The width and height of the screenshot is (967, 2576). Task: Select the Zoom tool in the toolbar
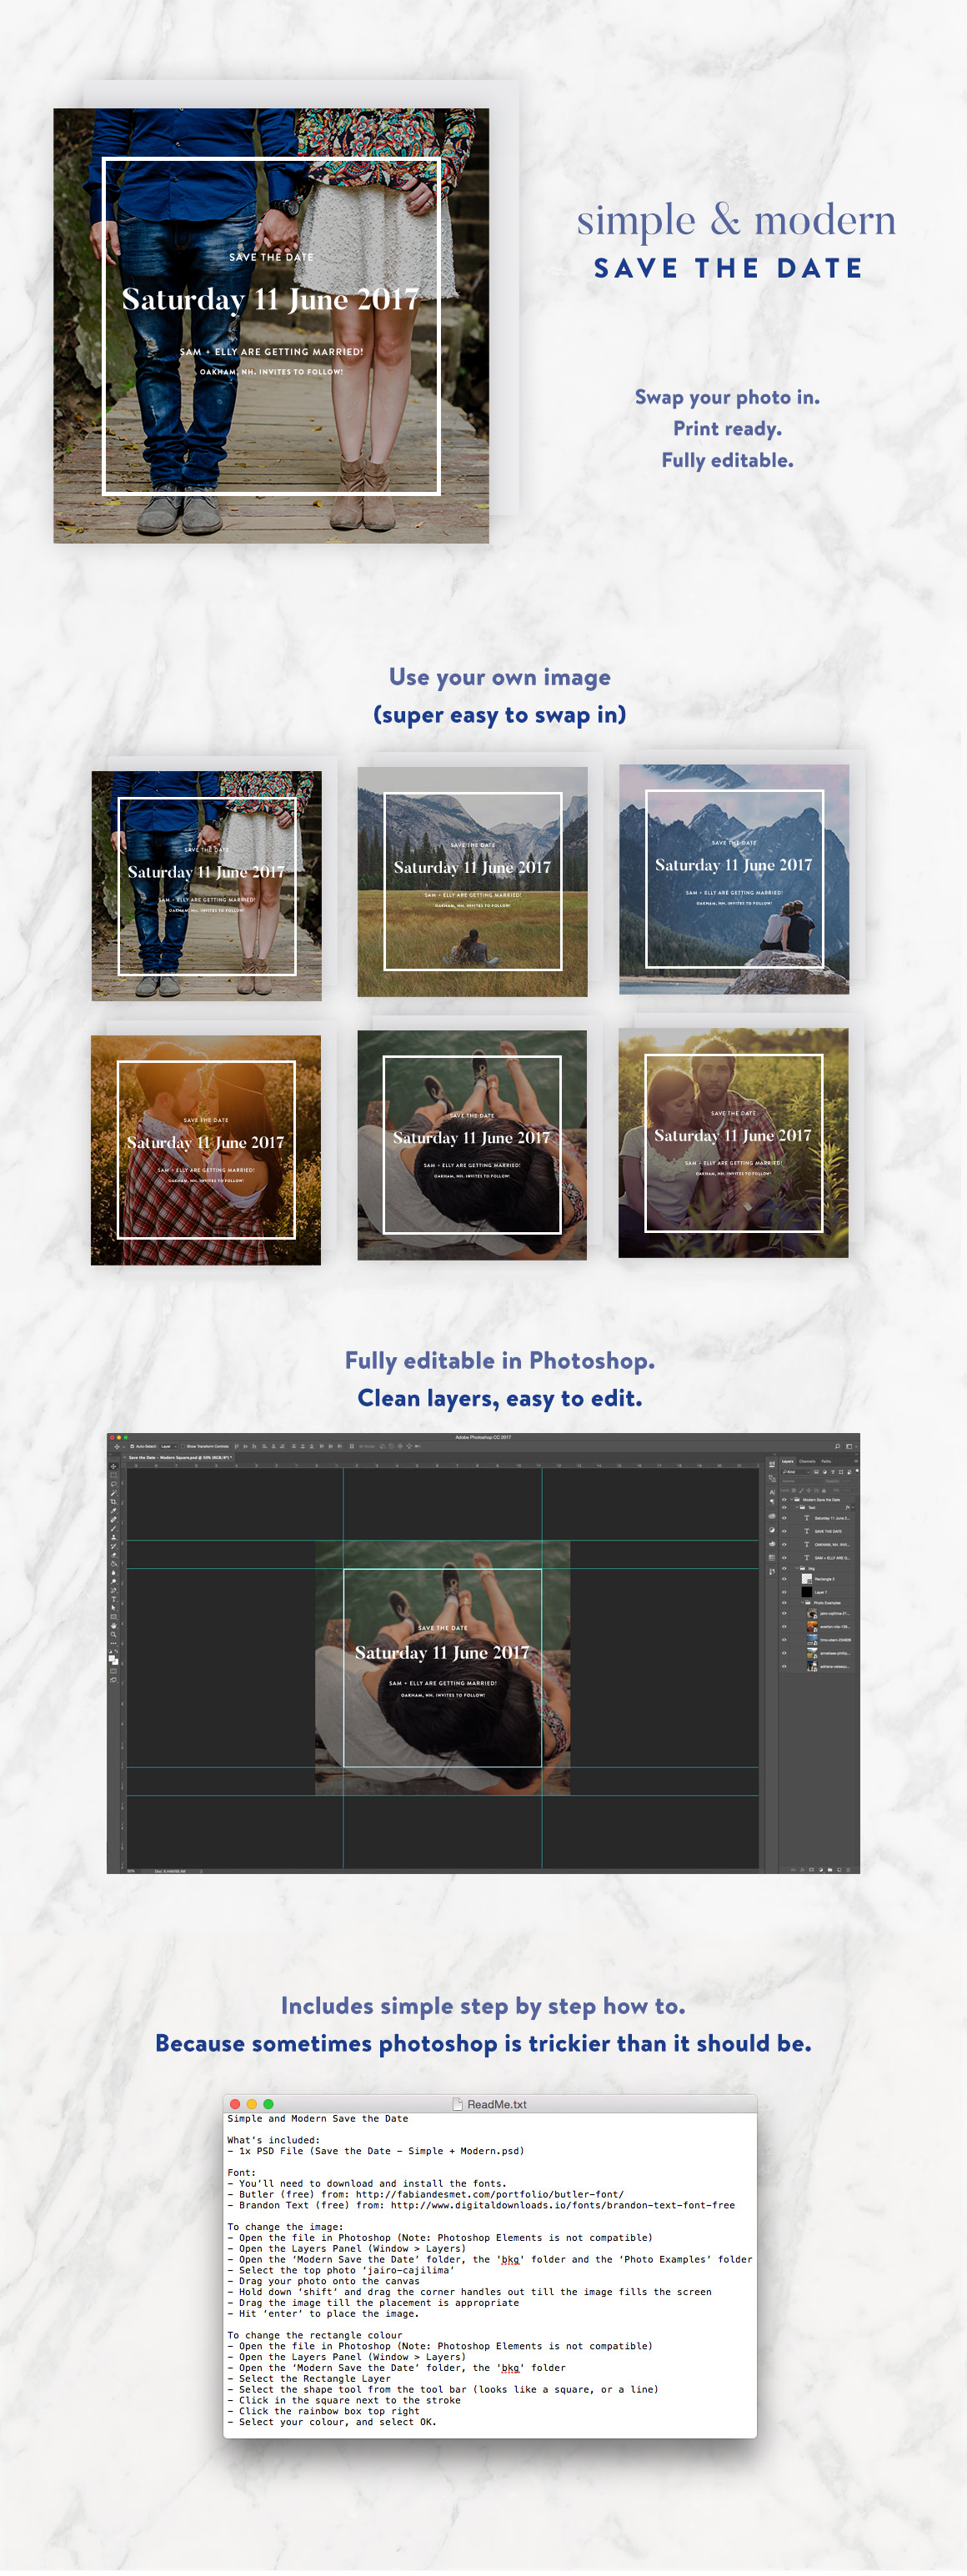pyautogui.click(x=114, y=1634)
